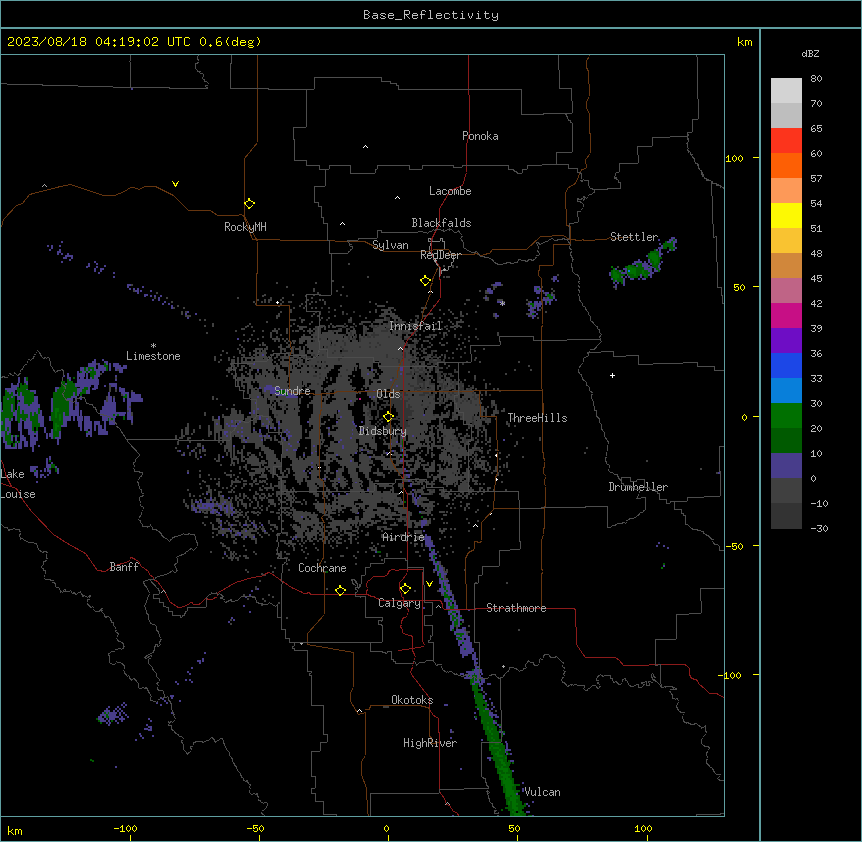Click the Limestone label
This screenshot has height=842, width=862.
(x=153, y=356)
